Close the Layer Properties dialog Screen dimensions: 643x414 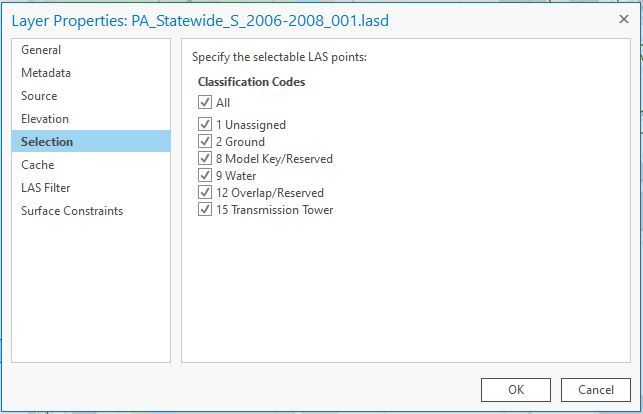tap(624, 19)
